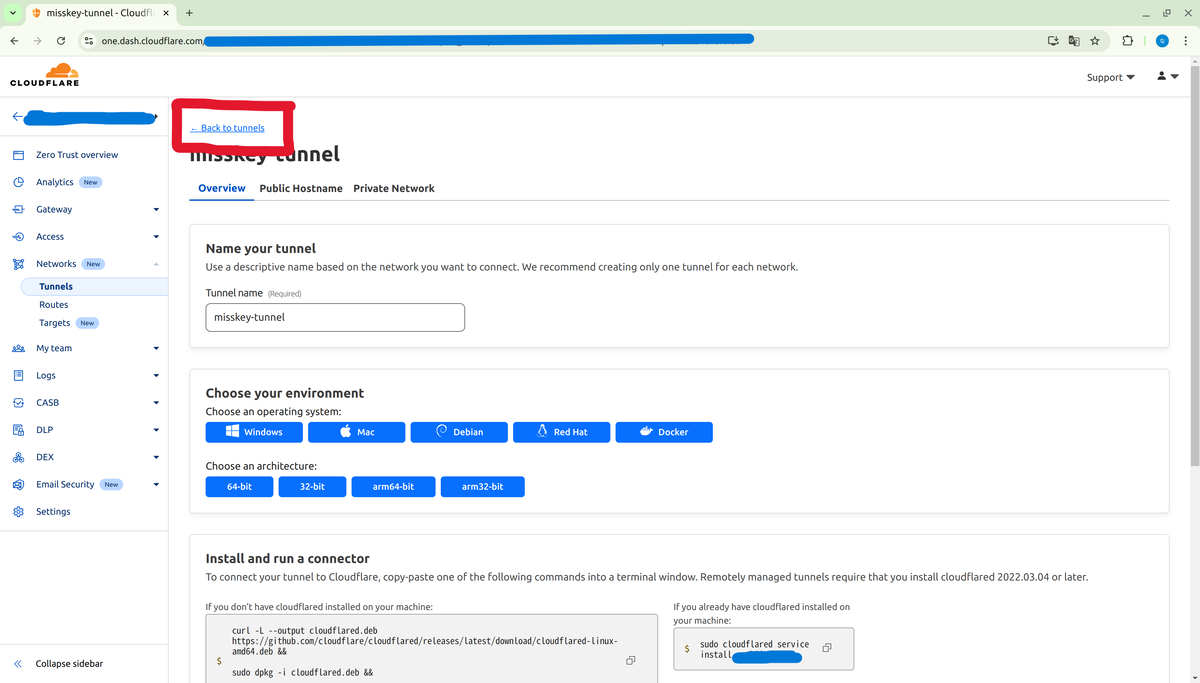The image size is (1200, 683).
Task: Click the account back arrow above sidebar
Action: tap(17, 117)
